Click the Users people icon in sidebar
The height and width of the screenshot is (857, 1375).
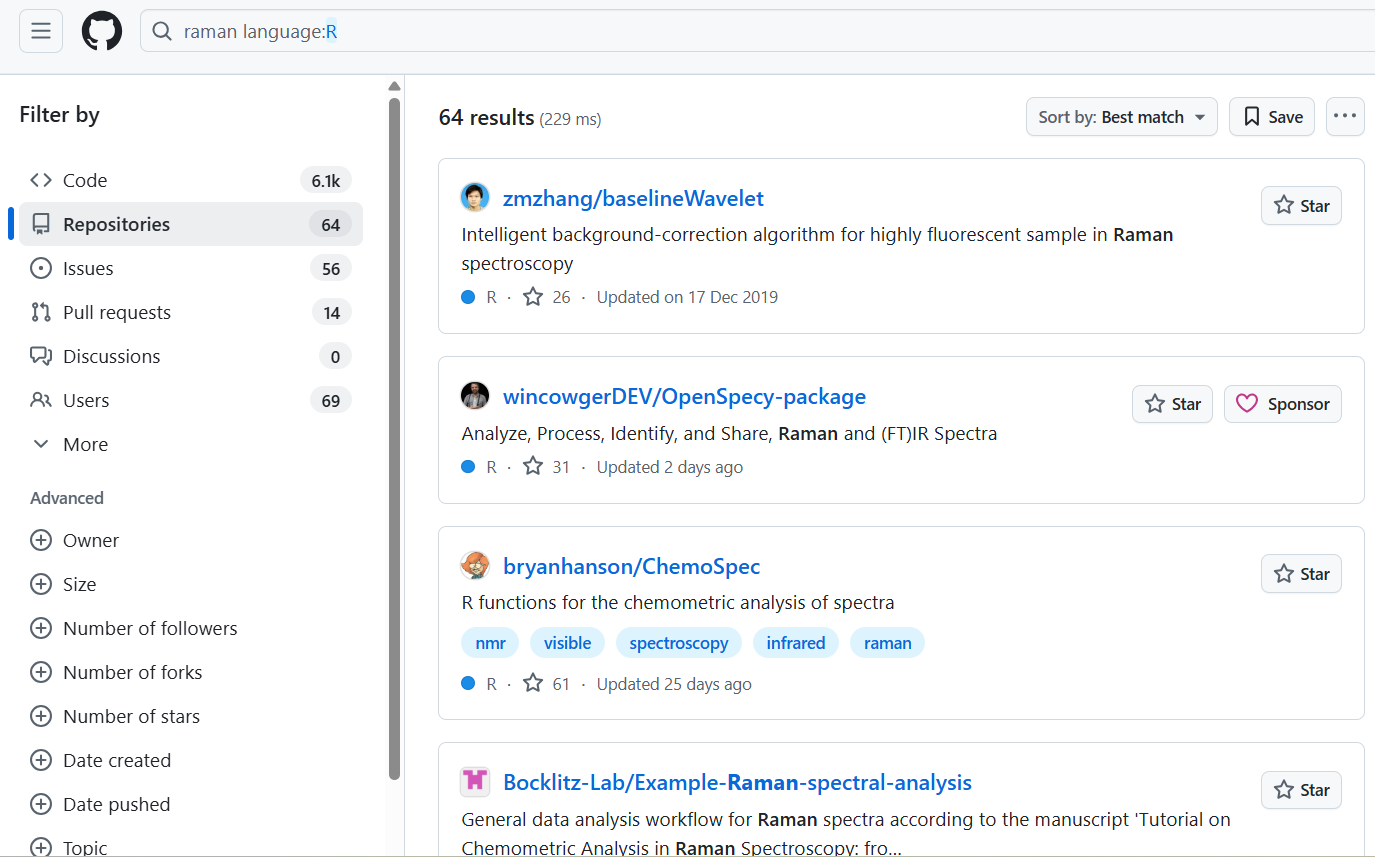pos(41,400)
